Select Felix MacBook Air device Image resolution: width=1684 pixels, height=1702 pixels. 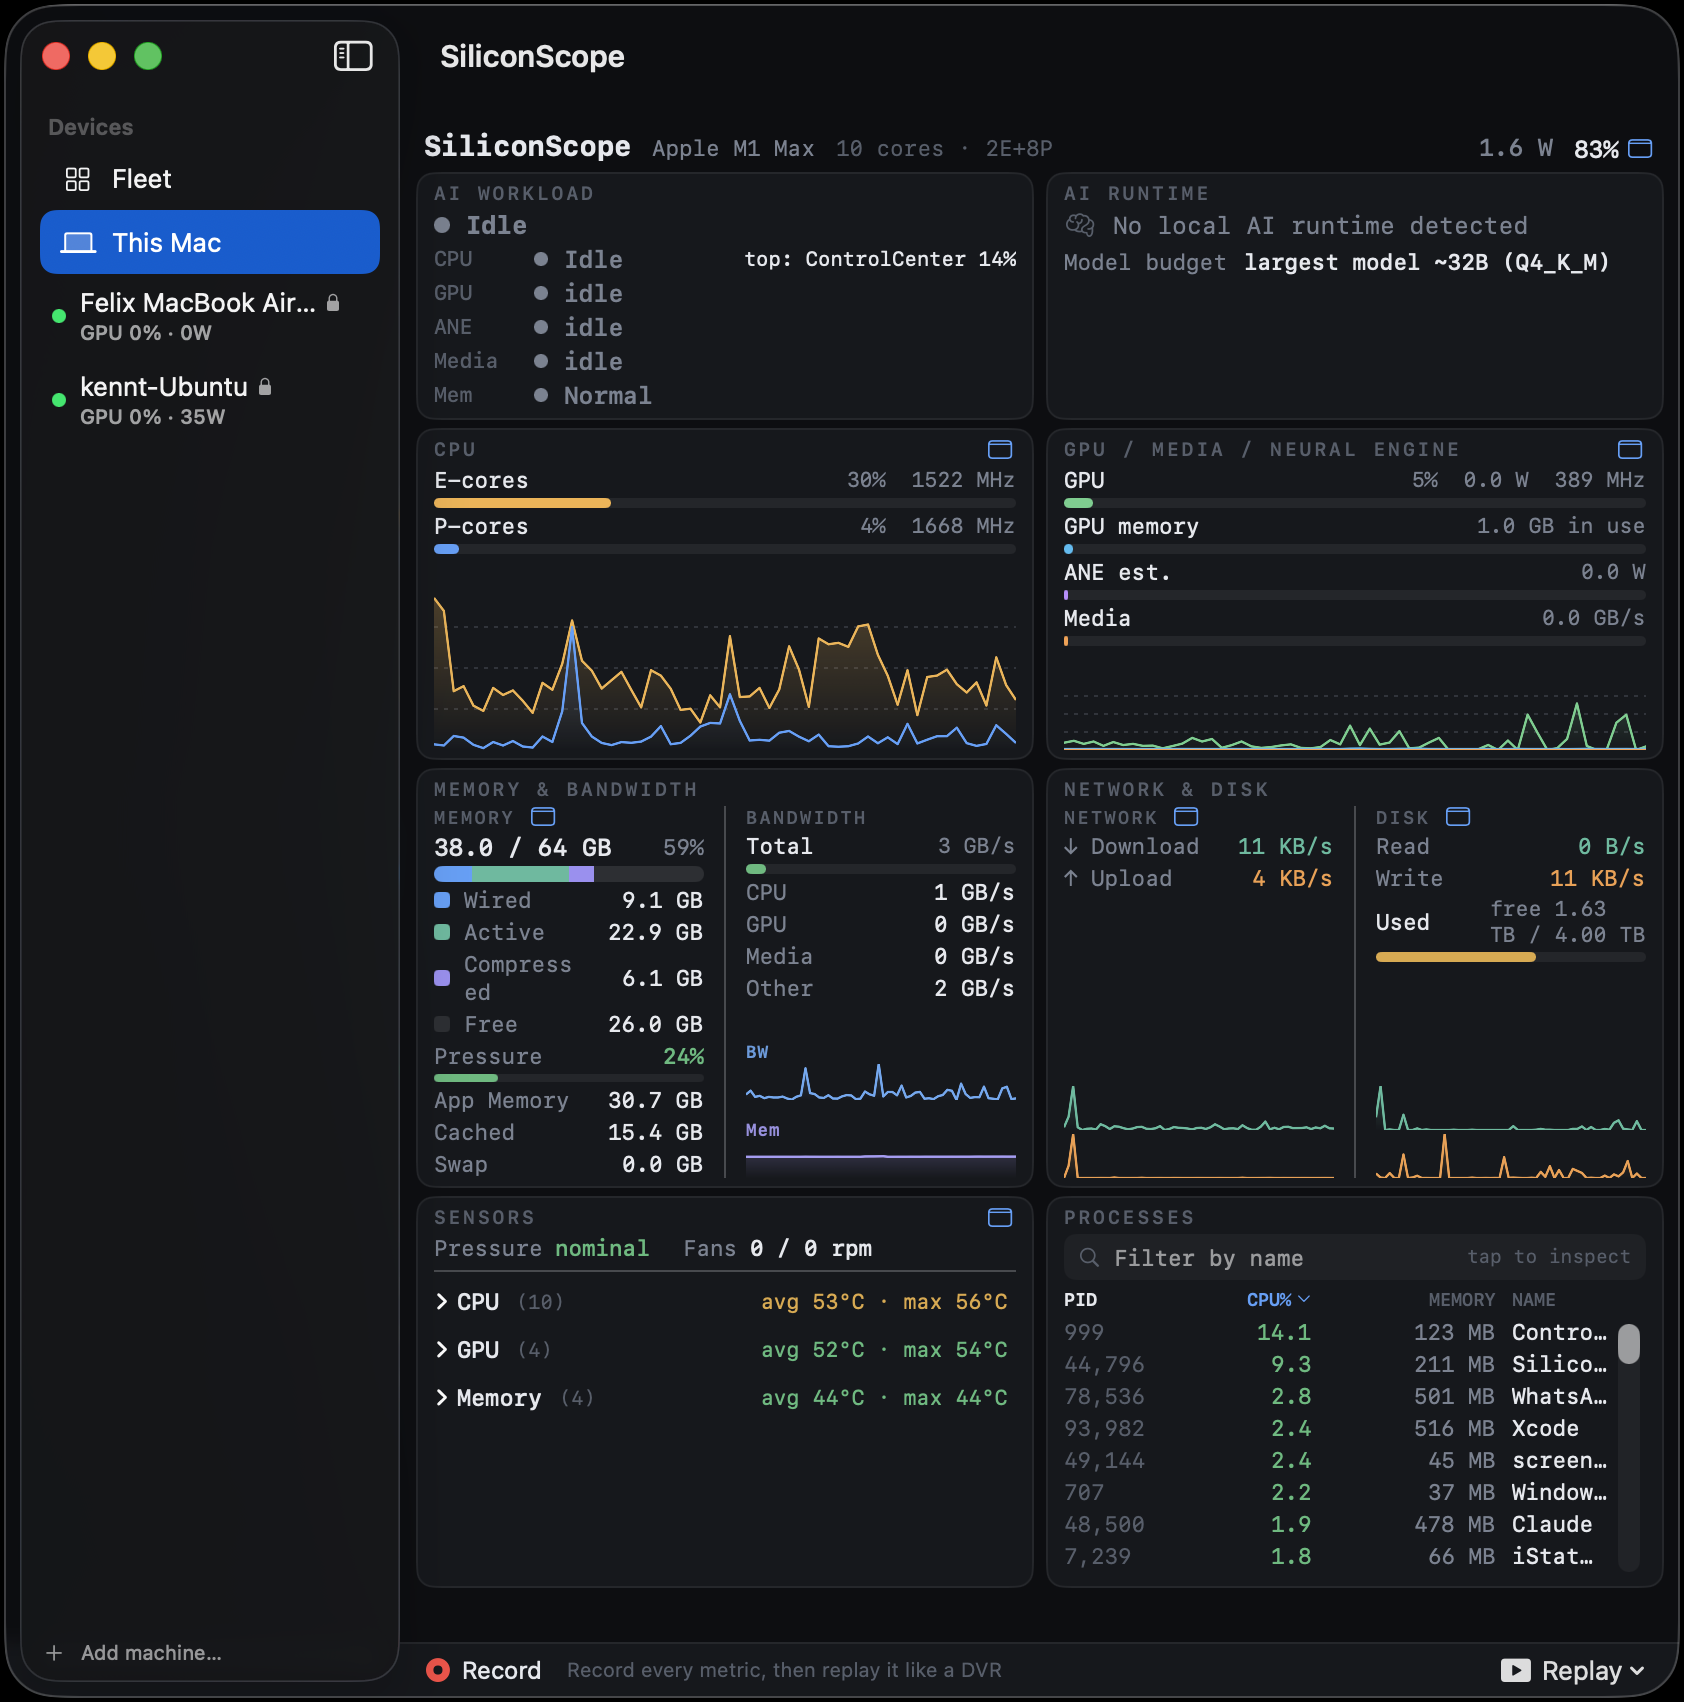(210, 316)
